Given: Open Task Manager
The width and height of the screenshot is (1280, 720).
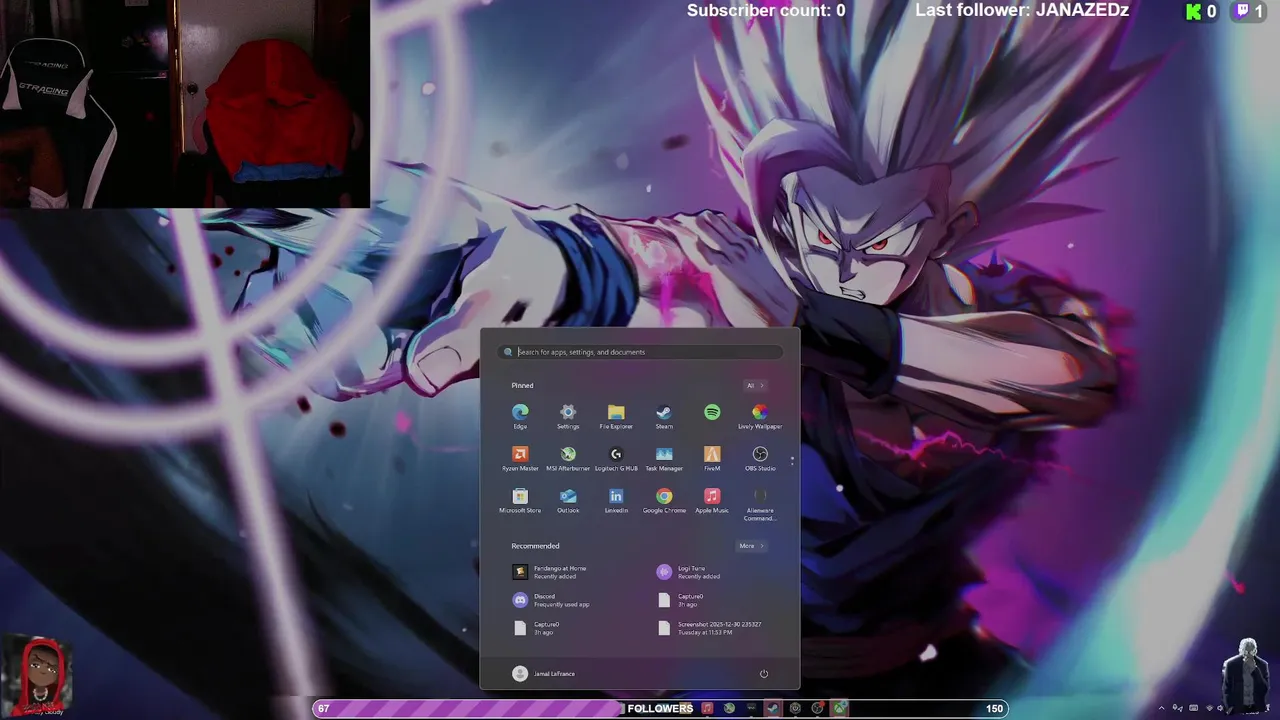Looking at the screenshot, I should point(664,459).
